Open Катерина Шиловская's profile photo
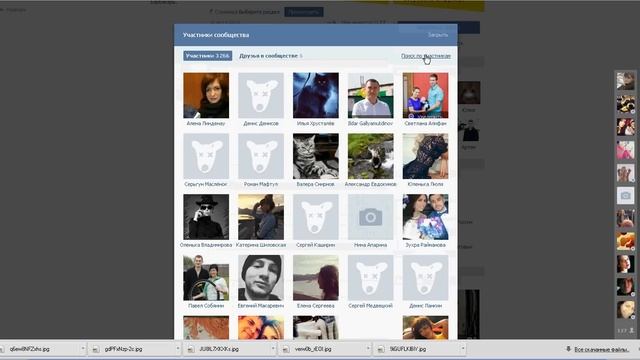Viewport: 640px width, 360px height. click(261, 217)
